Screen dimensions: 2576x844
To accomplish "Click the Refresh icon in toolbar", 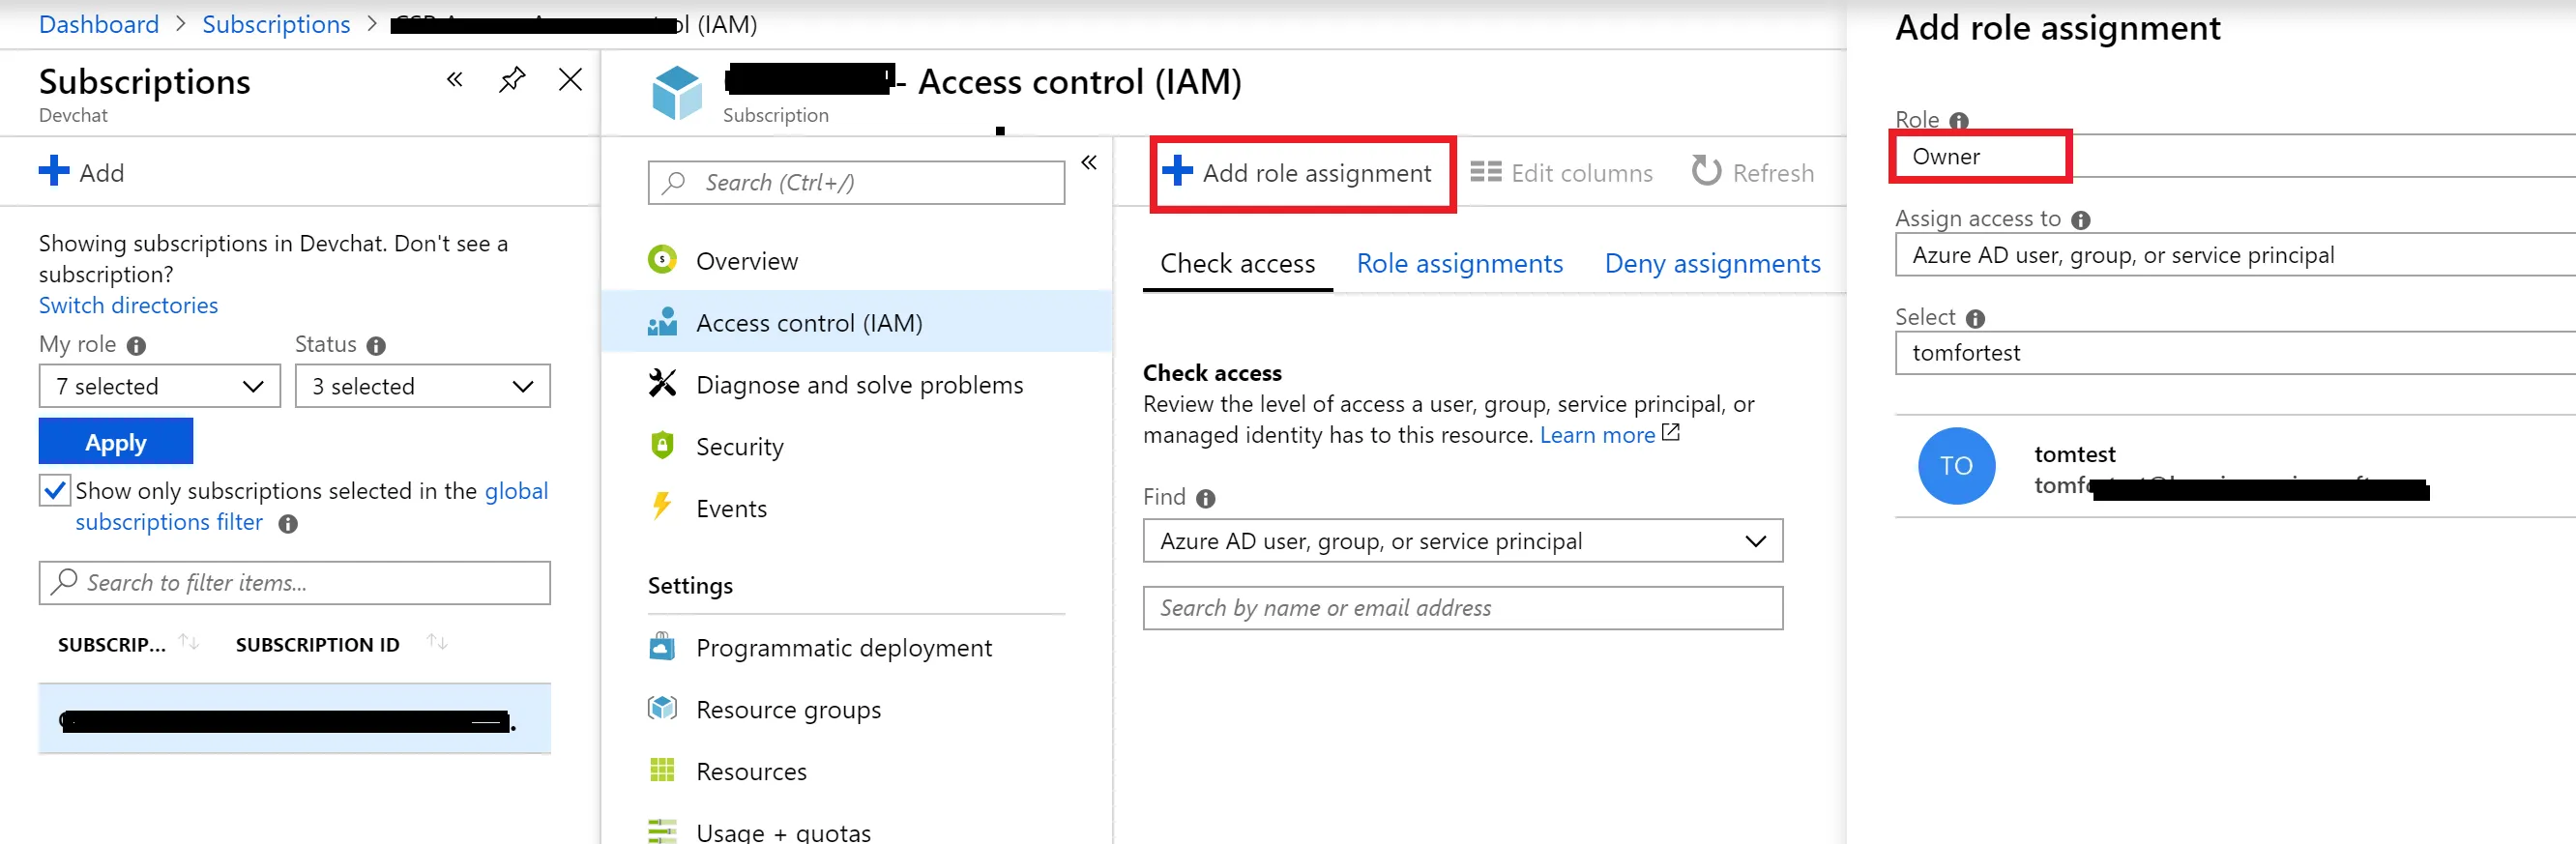I will (1706, 172).
